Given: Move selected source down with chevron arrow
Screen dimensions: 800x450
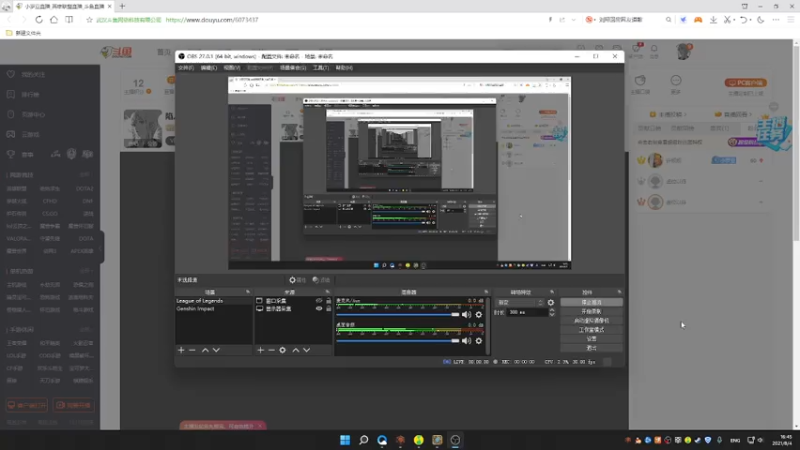Looking at the screenshot, I should point(307,350).
